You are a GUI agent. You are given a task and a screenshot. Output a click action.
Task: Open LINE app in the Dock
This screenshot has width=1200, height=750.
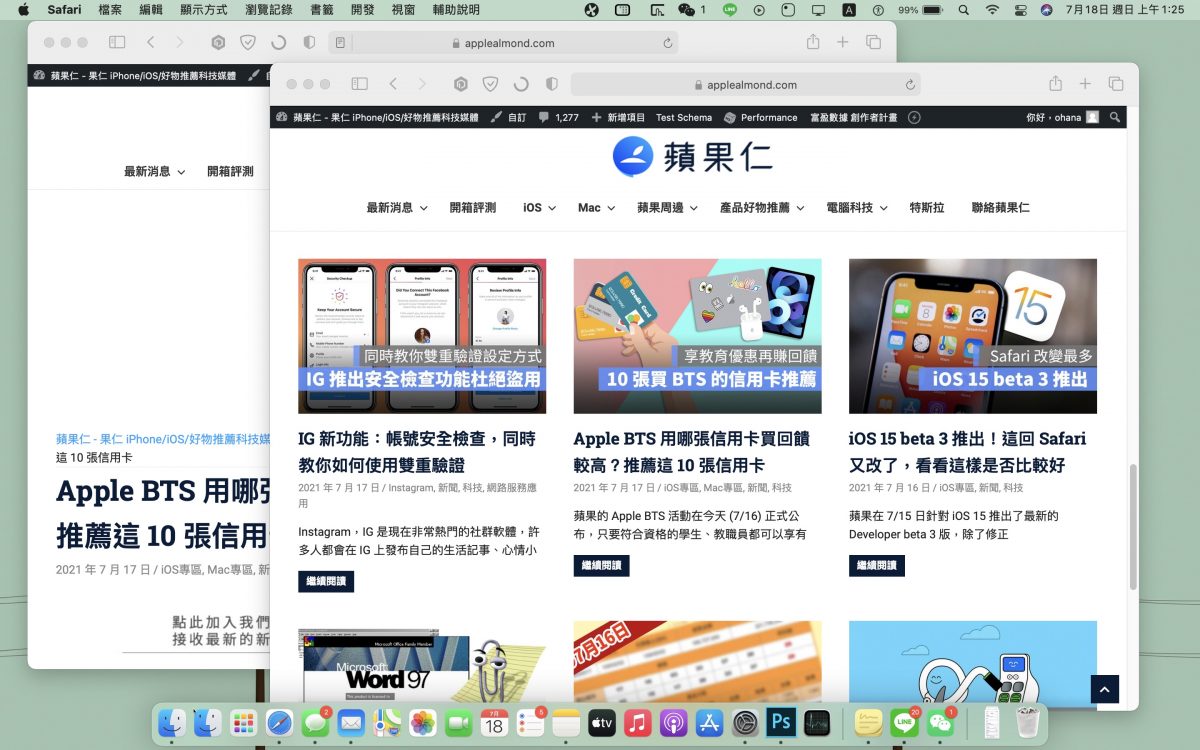905,722
